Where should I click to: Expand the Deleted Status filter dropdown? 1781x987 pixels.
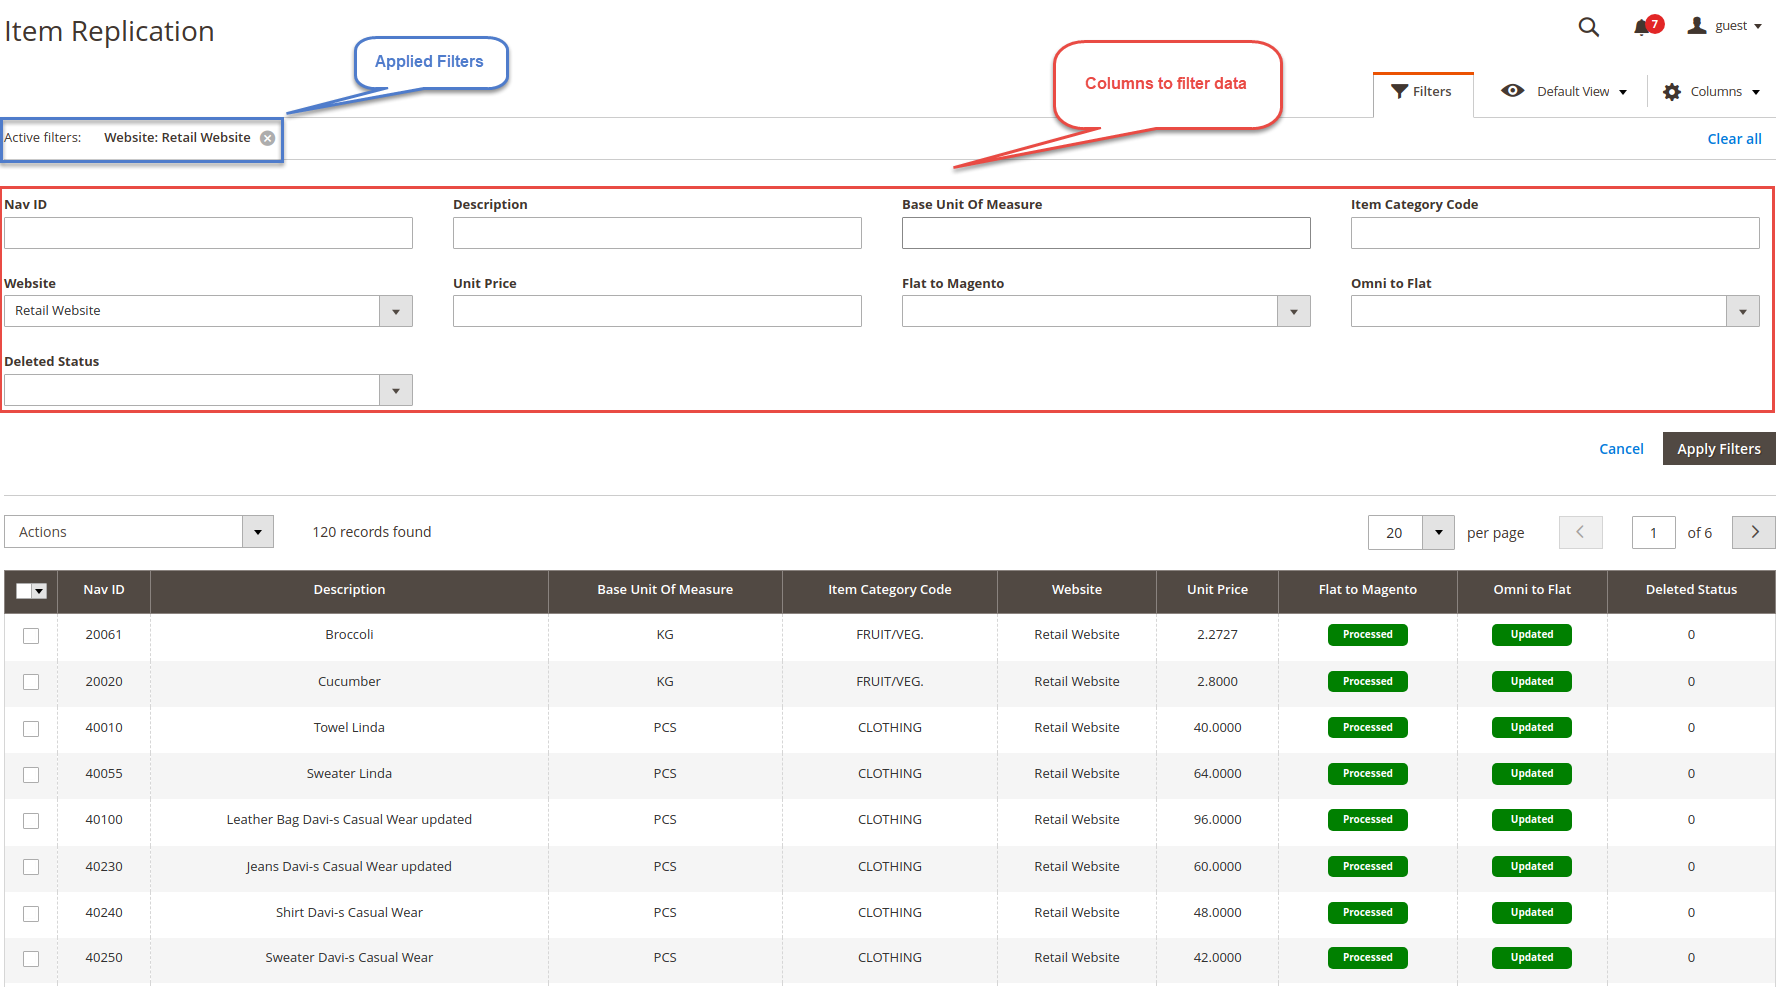pos(396,390)
